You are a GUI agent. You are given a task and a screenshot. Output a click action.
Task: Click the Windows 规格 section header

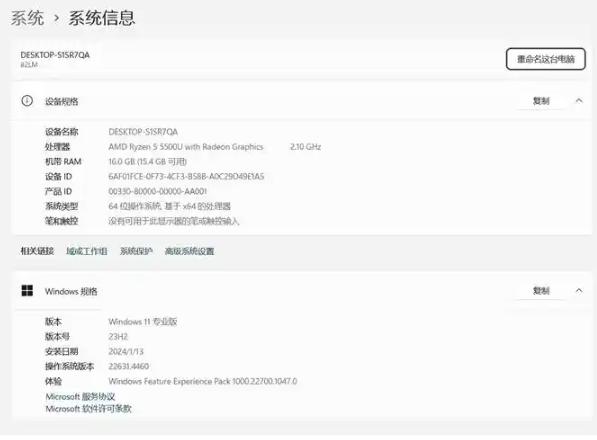coord(71,291)
